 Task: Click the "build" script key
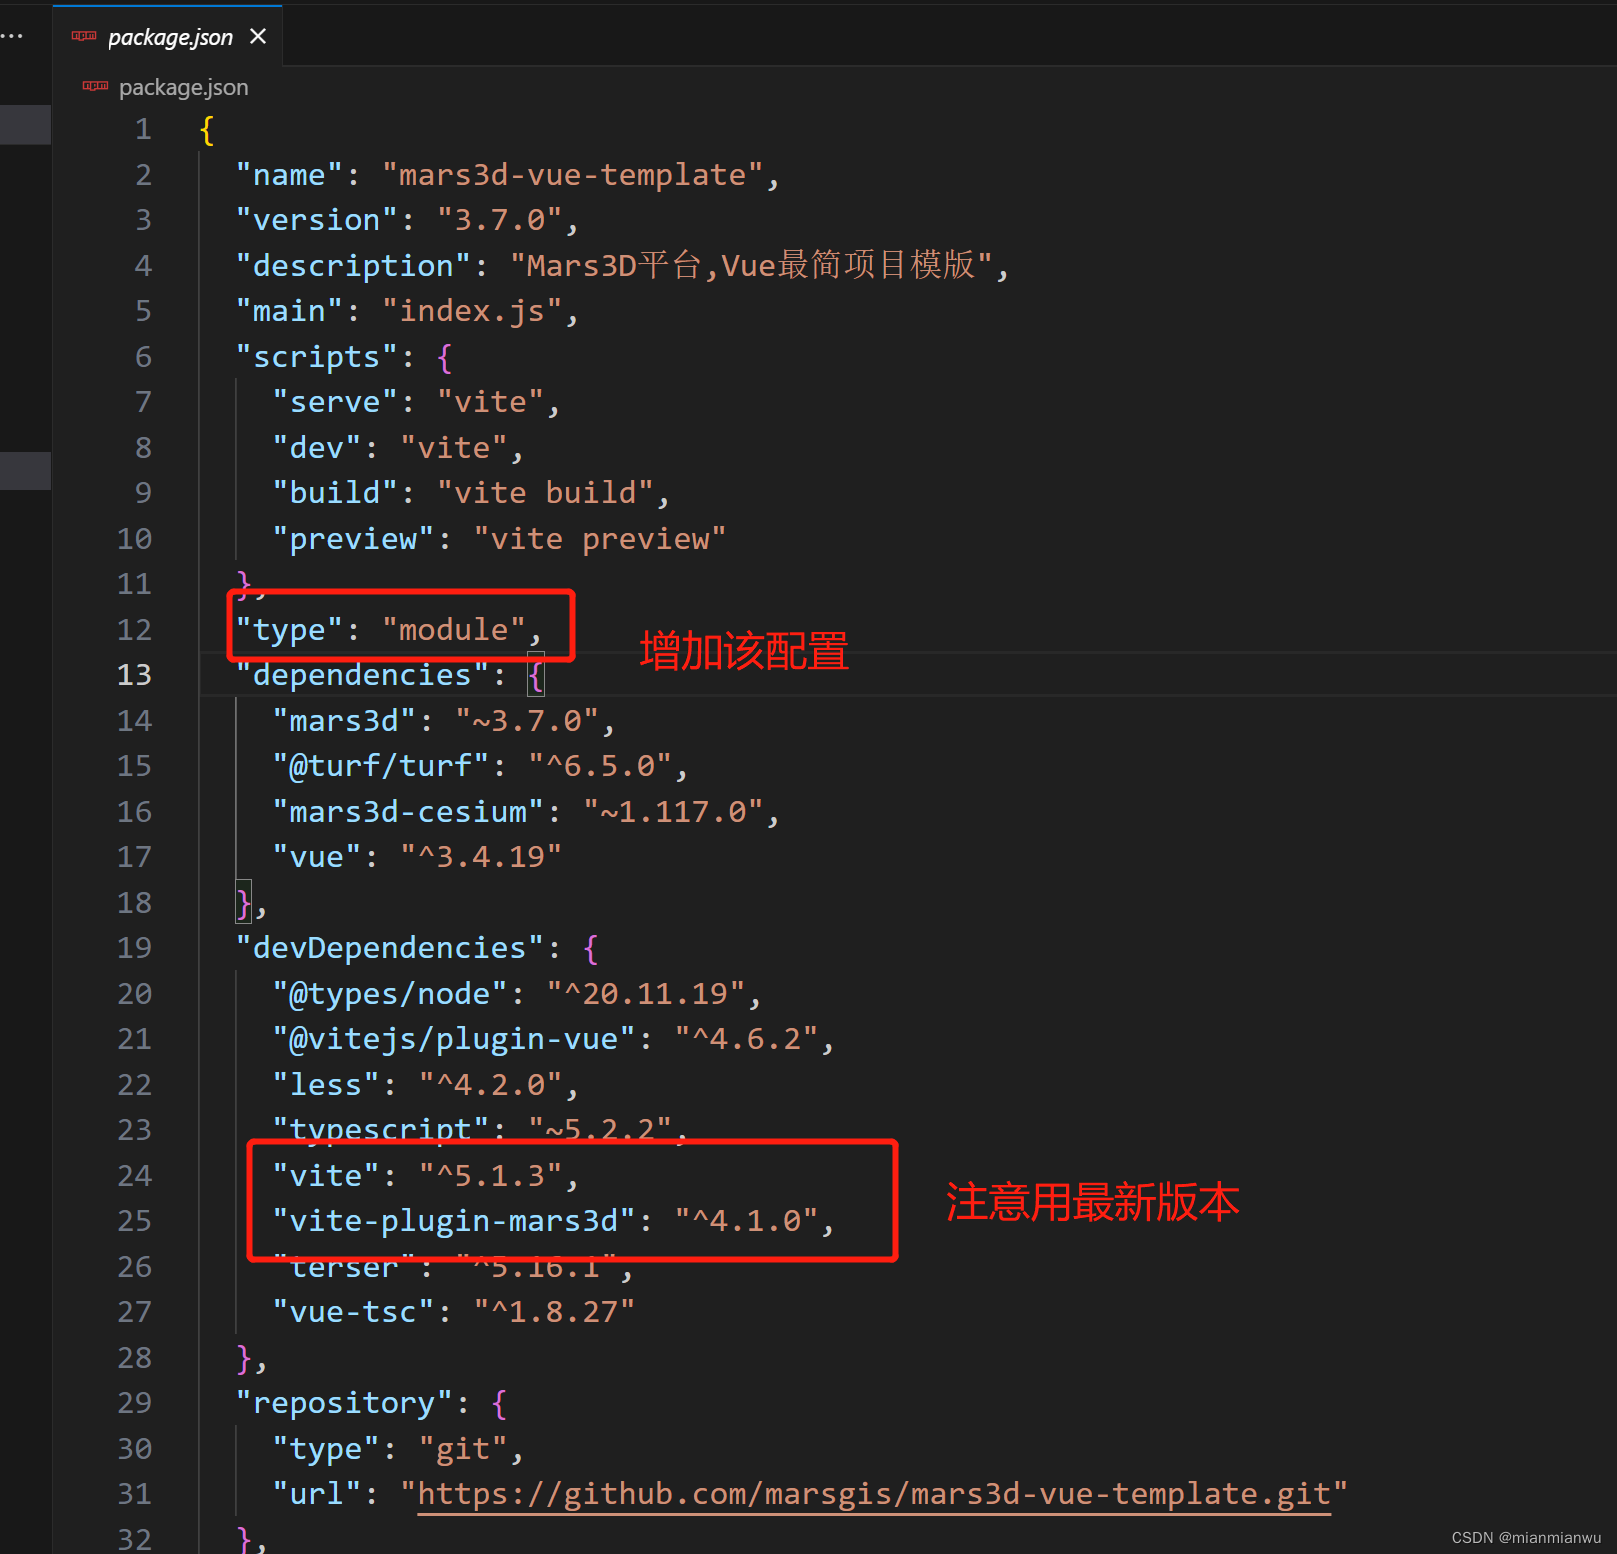[335, 493]
